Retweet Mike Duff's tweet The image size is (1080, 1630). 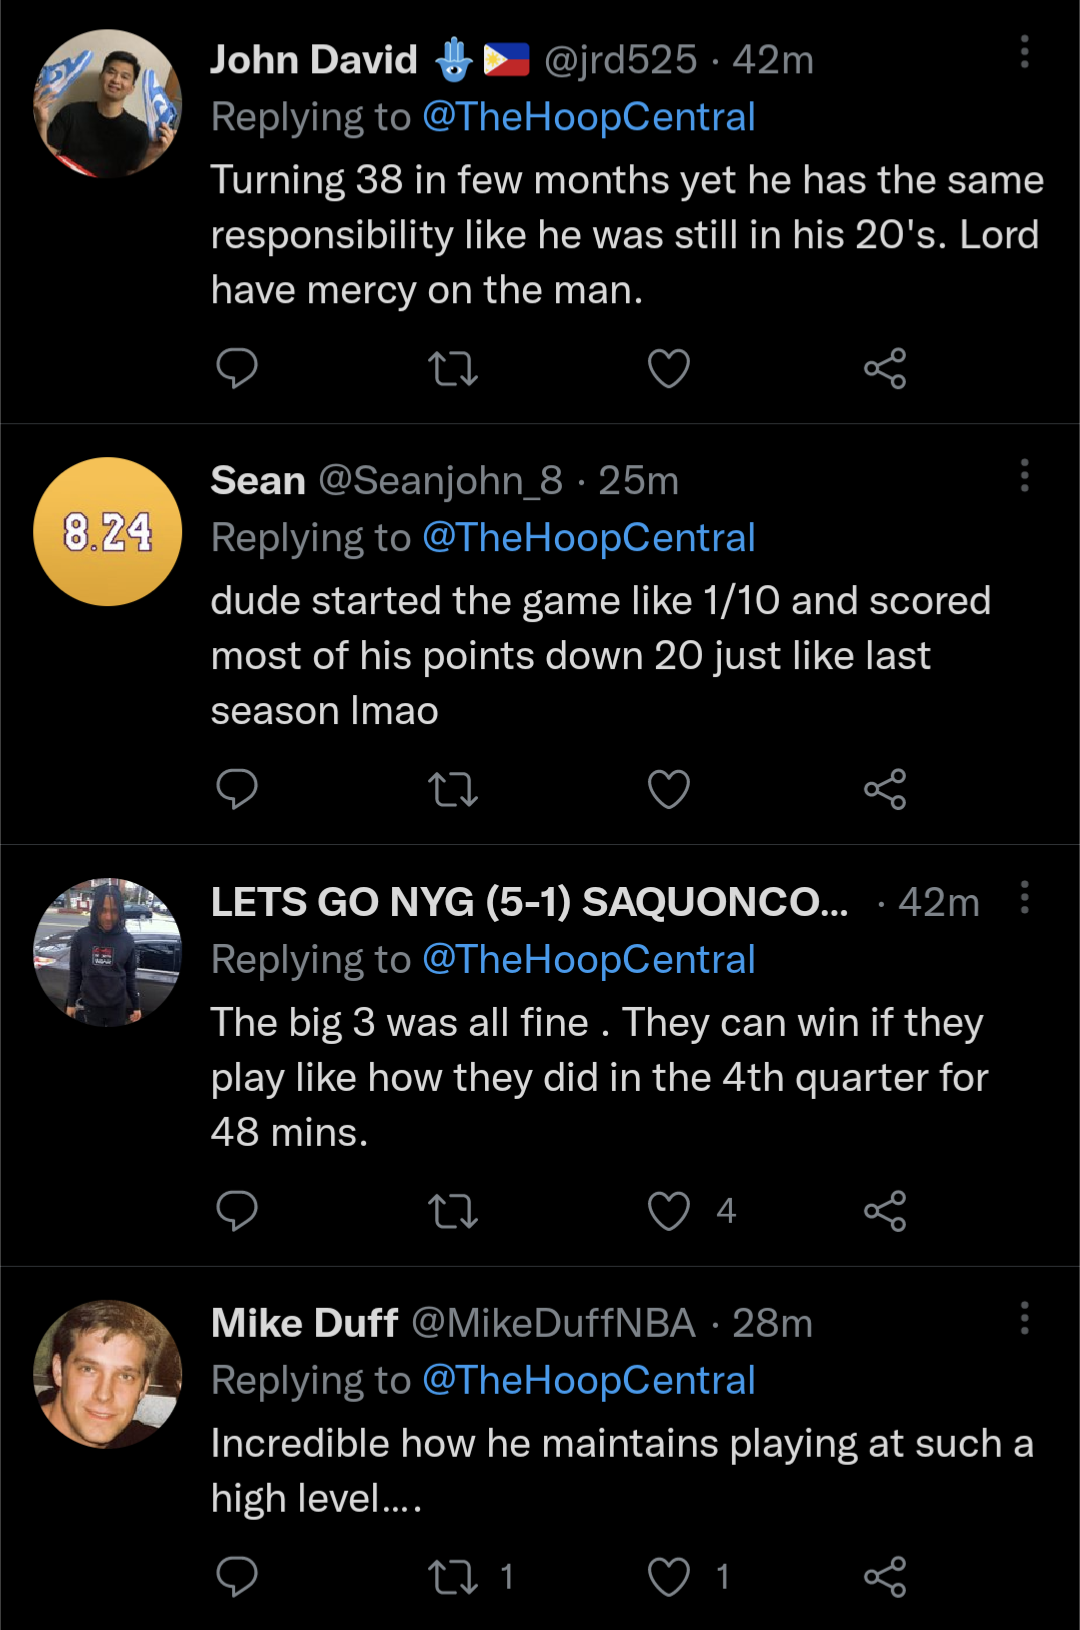[453, 1577]
